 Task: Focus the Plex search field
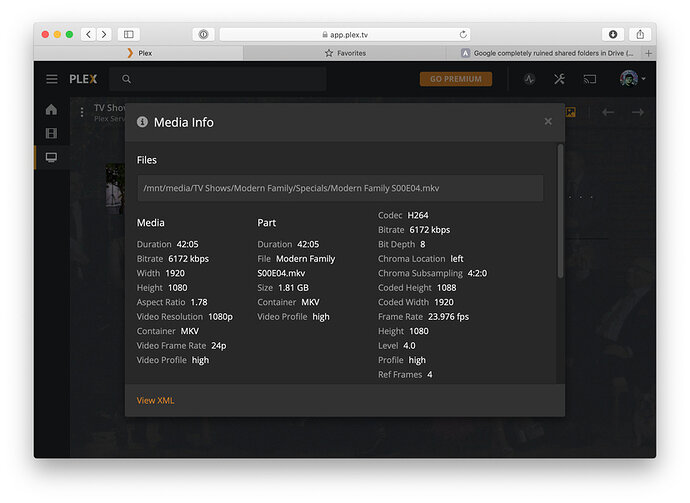pyautogui.click(x=218, y=79)
